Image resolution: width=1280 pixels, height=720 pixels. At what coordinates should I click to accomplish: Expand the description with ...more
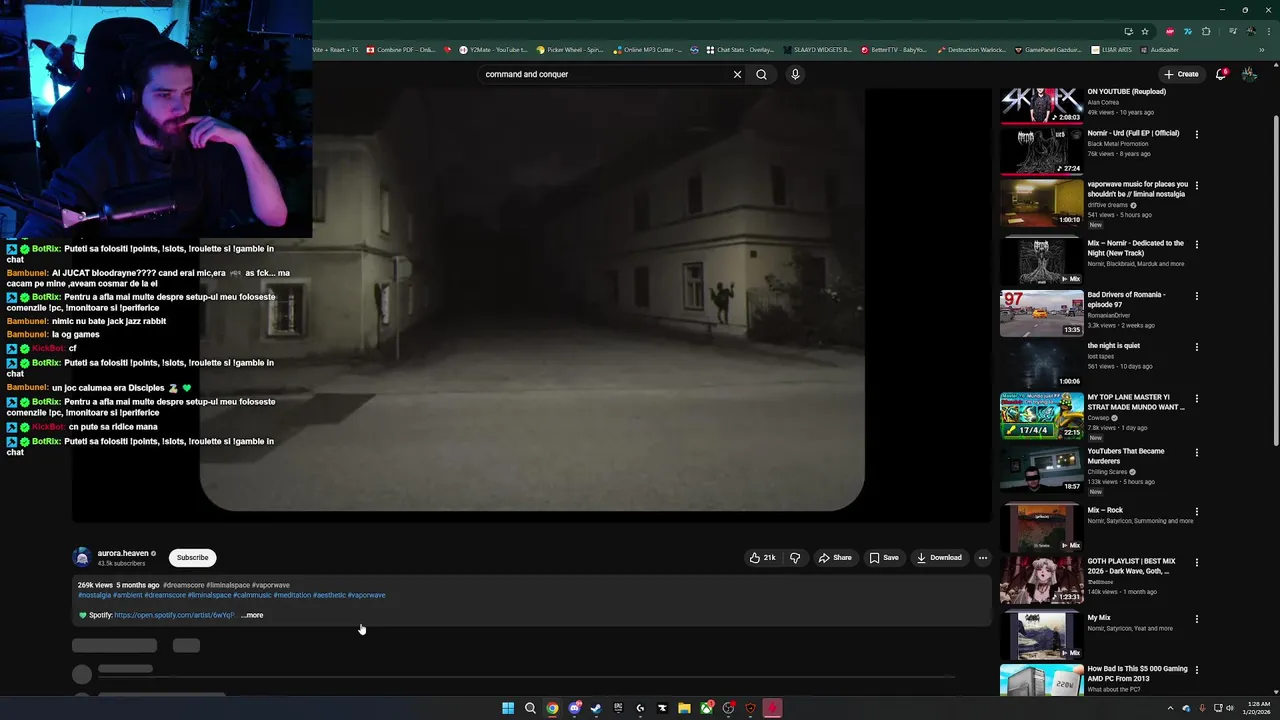tap(253, 615)
